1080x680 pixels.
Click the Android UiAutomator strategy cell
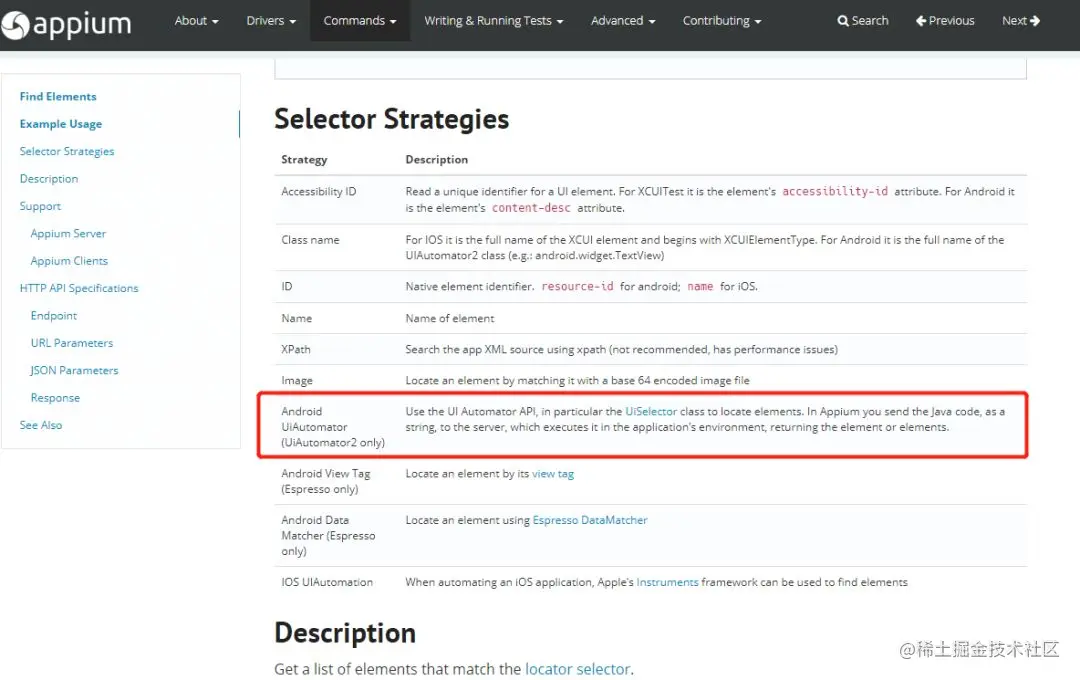[333, 427]
